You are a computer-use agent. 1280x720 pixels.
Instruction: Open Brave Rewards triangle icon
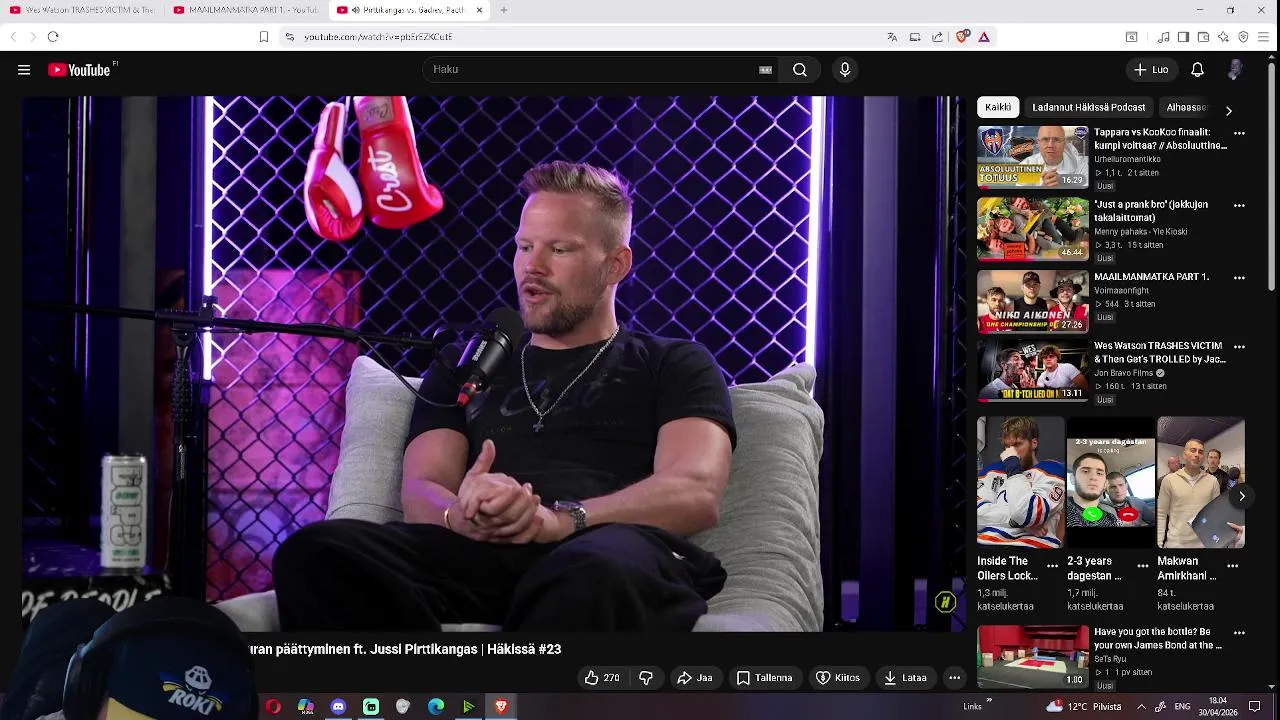(x=984, y=37)
